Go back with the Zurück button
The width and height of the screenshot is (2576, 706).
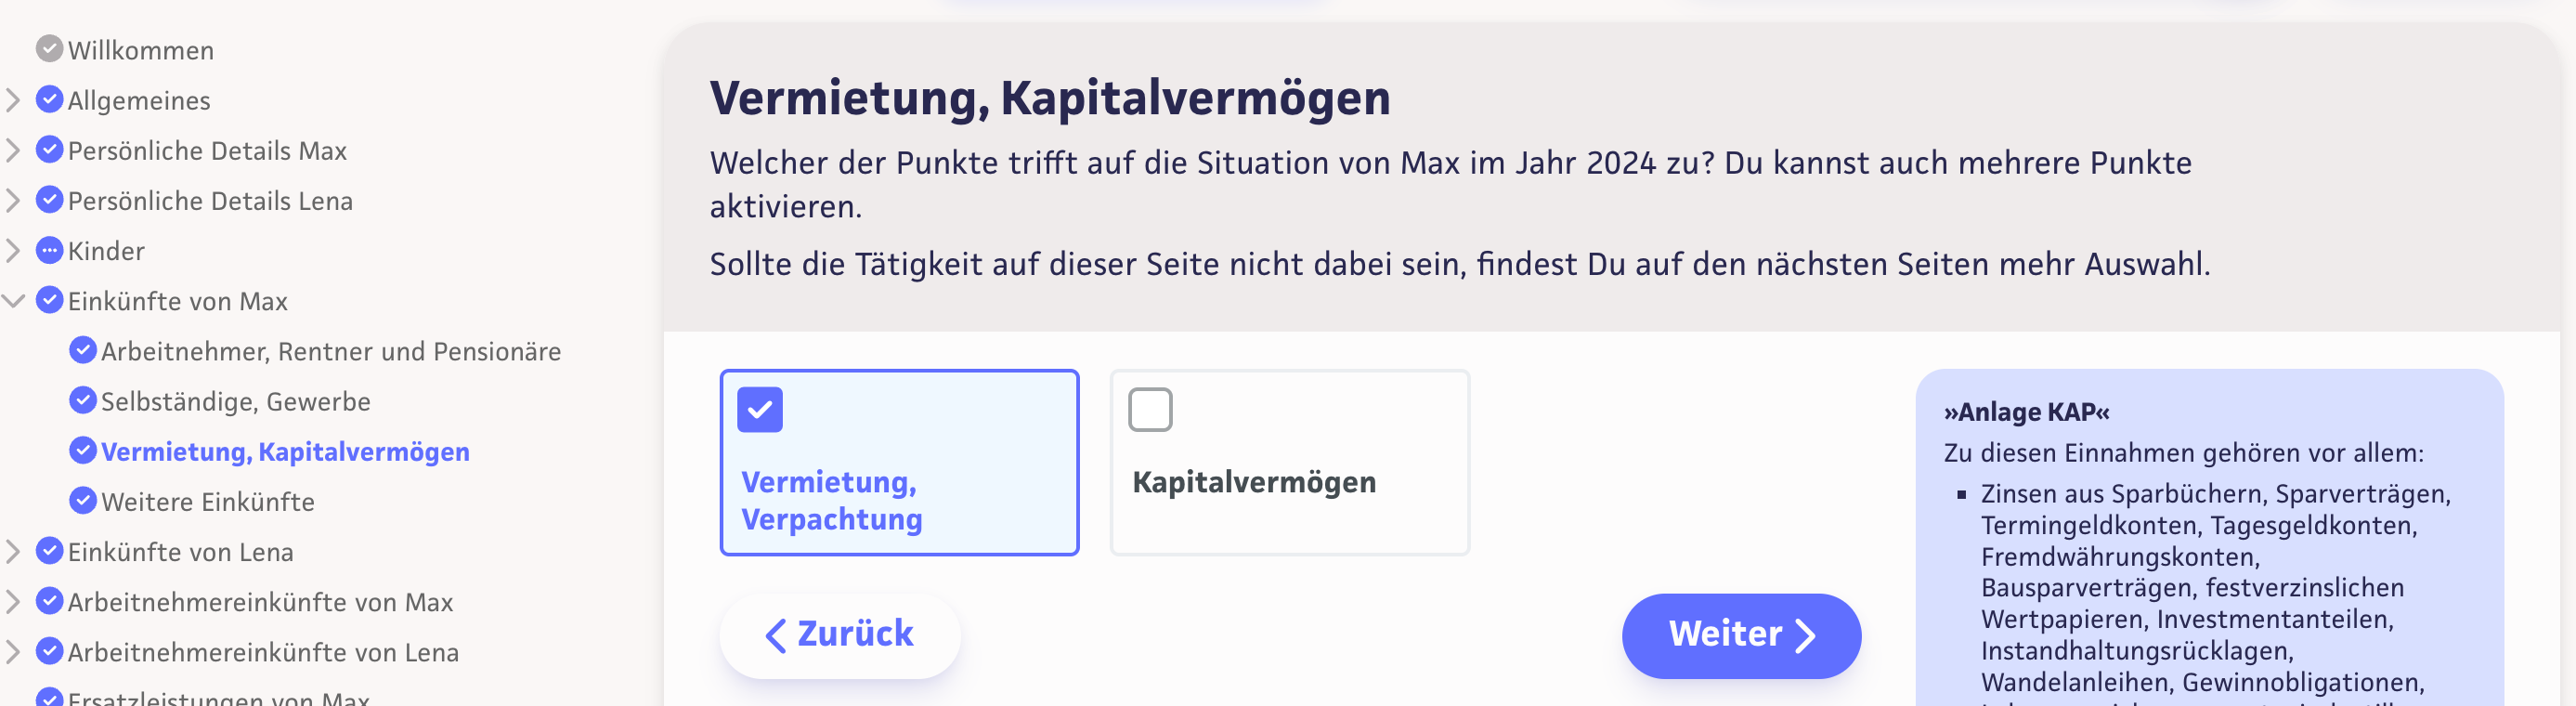click(x=839, y=635)
